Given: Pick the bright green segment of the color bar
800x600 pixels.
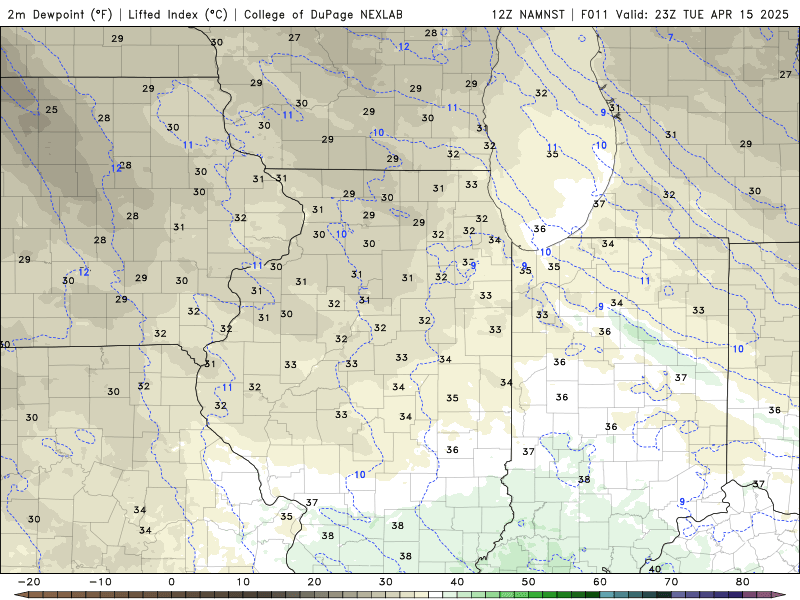Looking at the screenshot, I should tap(536, 595).
